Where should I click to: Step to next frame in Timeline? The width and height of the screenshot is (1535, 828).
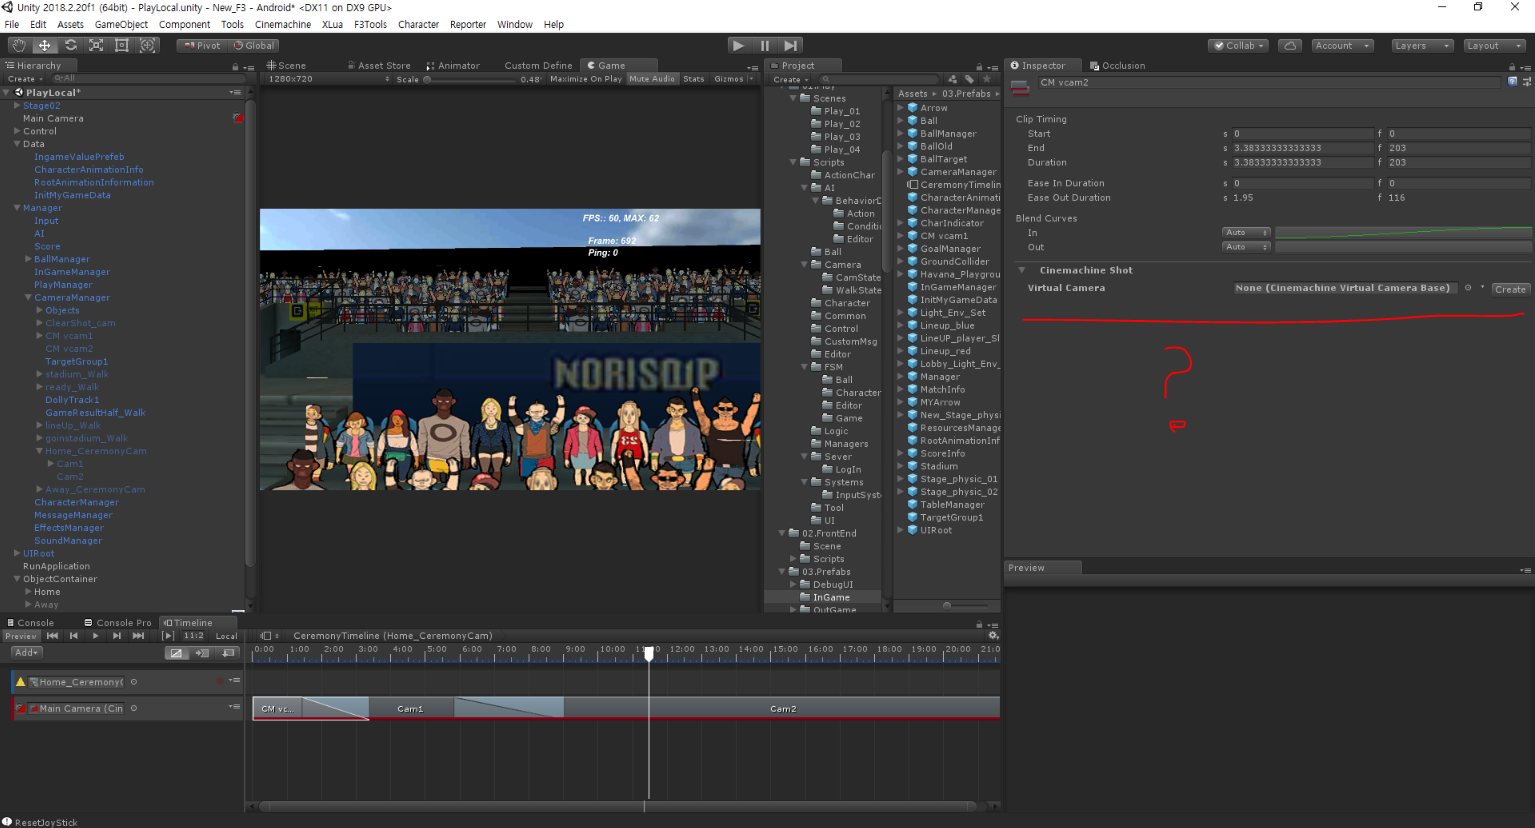point(117,636)
